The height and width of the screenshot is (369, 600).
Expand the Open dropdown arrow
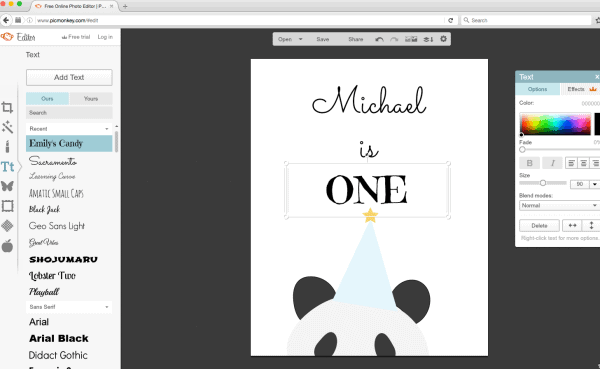(x=300, y=39)
